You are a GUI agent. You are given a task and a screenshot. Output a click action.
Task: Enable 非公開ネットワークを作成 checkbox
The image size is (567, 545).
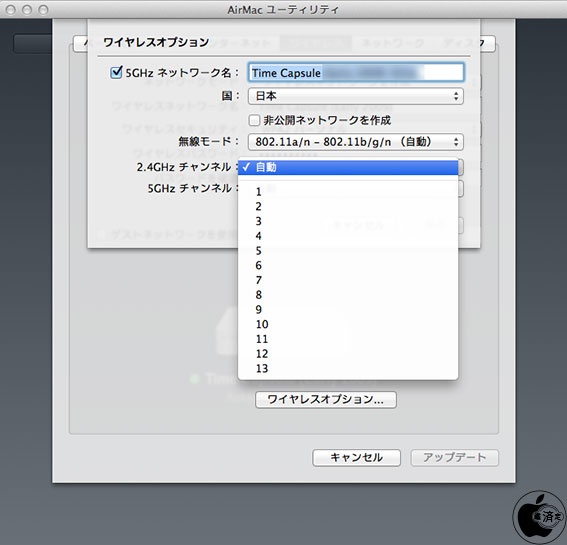coord(254,120)
